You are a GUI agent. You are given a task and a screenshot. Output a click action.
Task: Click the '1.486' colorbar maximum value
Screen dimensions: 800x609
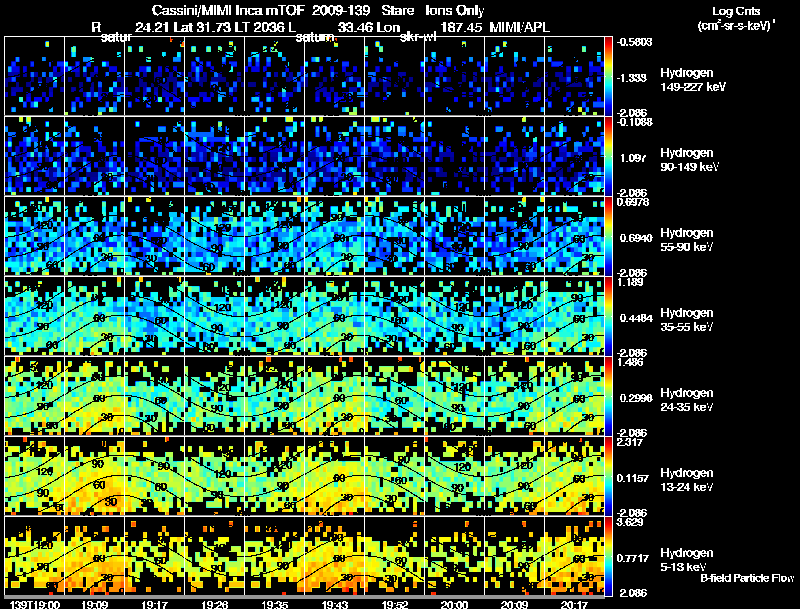click(630, 362)
